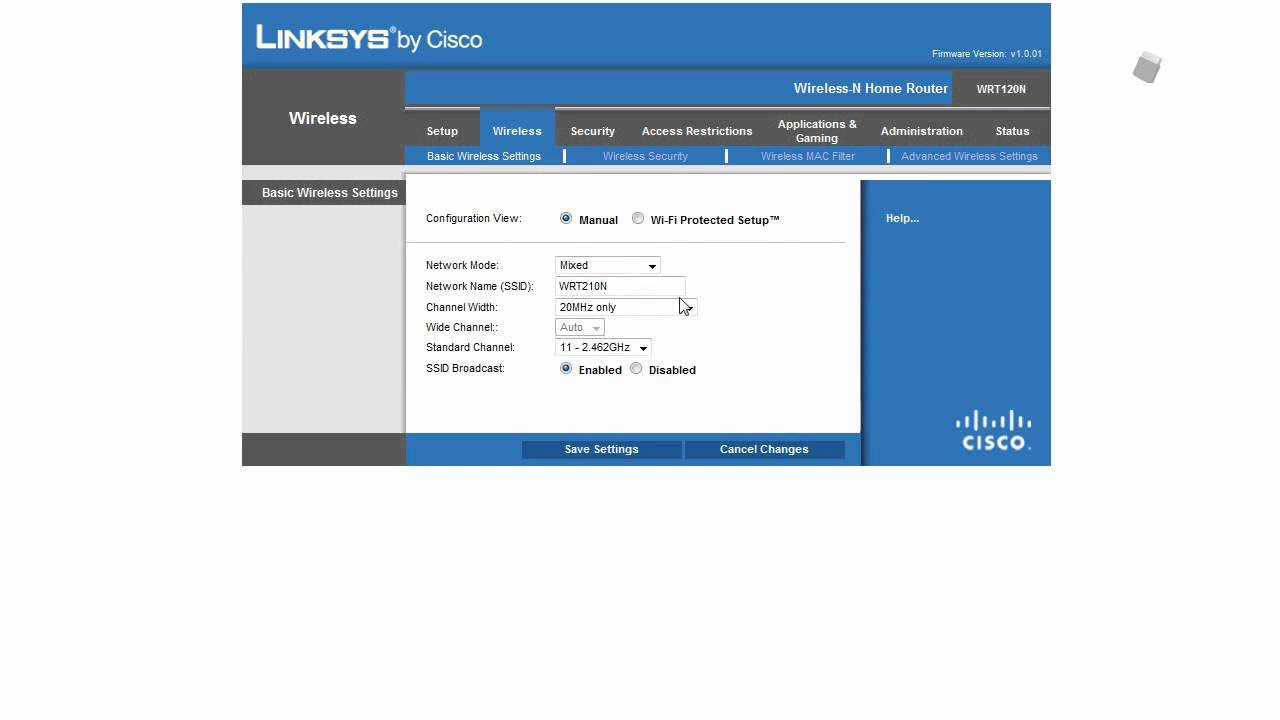Image resolution: width=1280 pixels, height=720 pixels.
Task: Open the Help link
Action: coord(902,218)
